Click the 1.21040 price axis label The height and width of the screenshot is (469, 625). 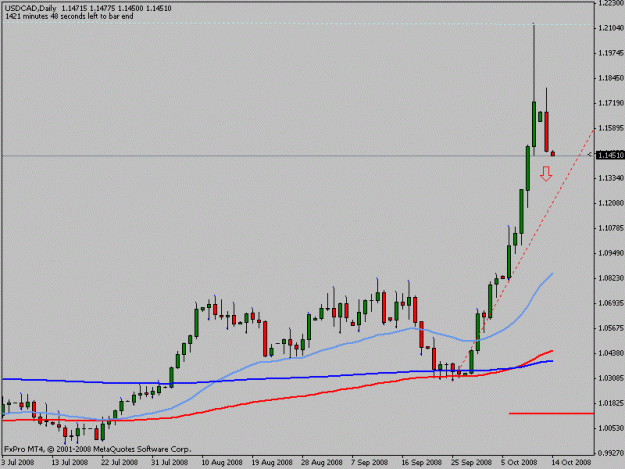(611, 28)
